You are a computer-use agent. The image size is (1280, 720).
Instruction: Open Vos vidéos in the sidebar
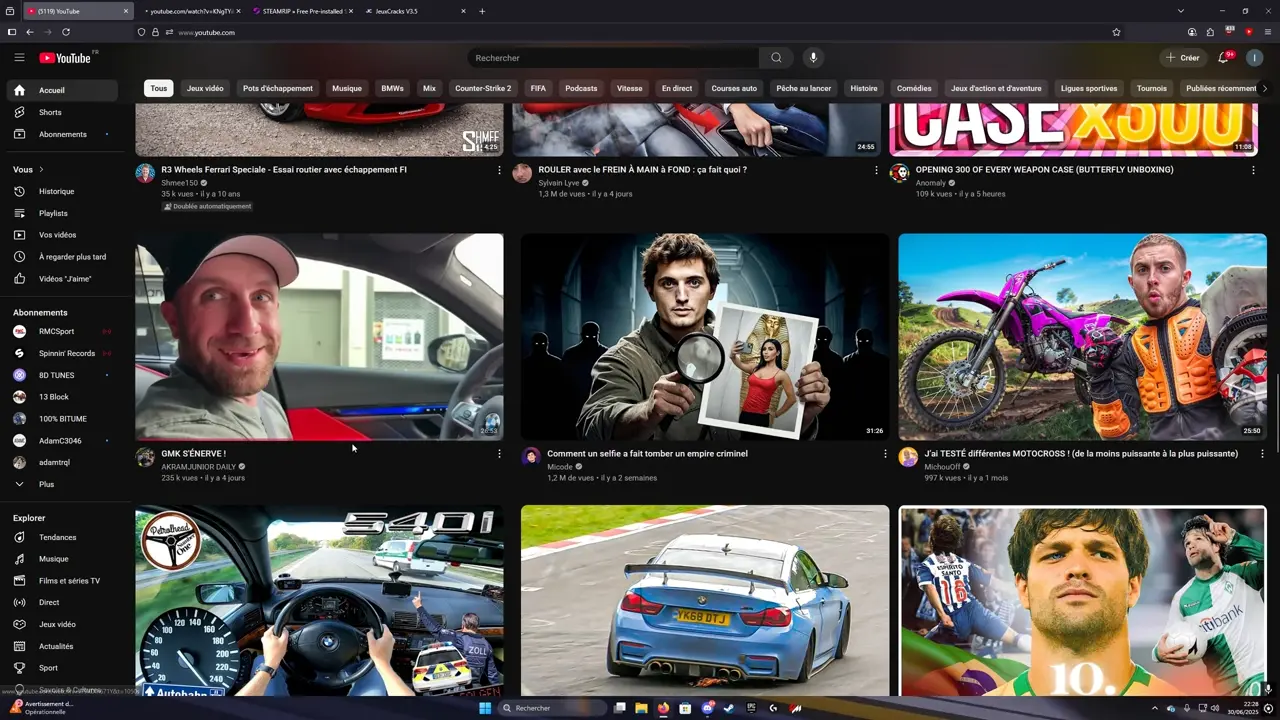[60, 235]
